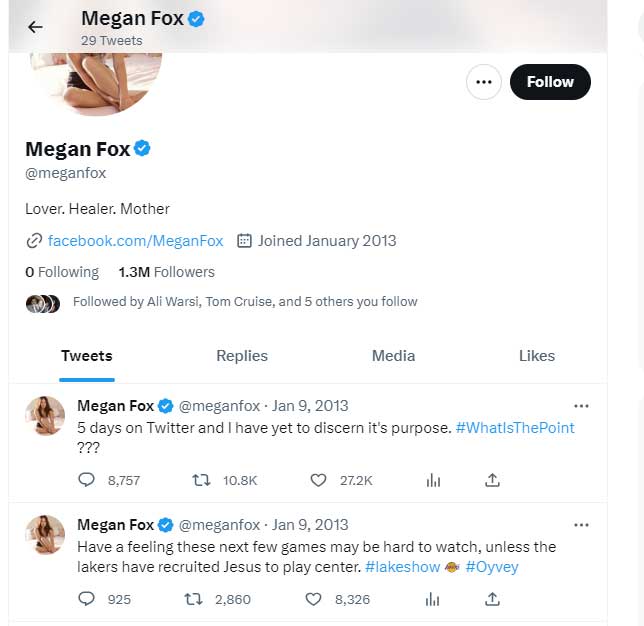Click the #WhatIsThePoint hashtag

tap(515, 427)
